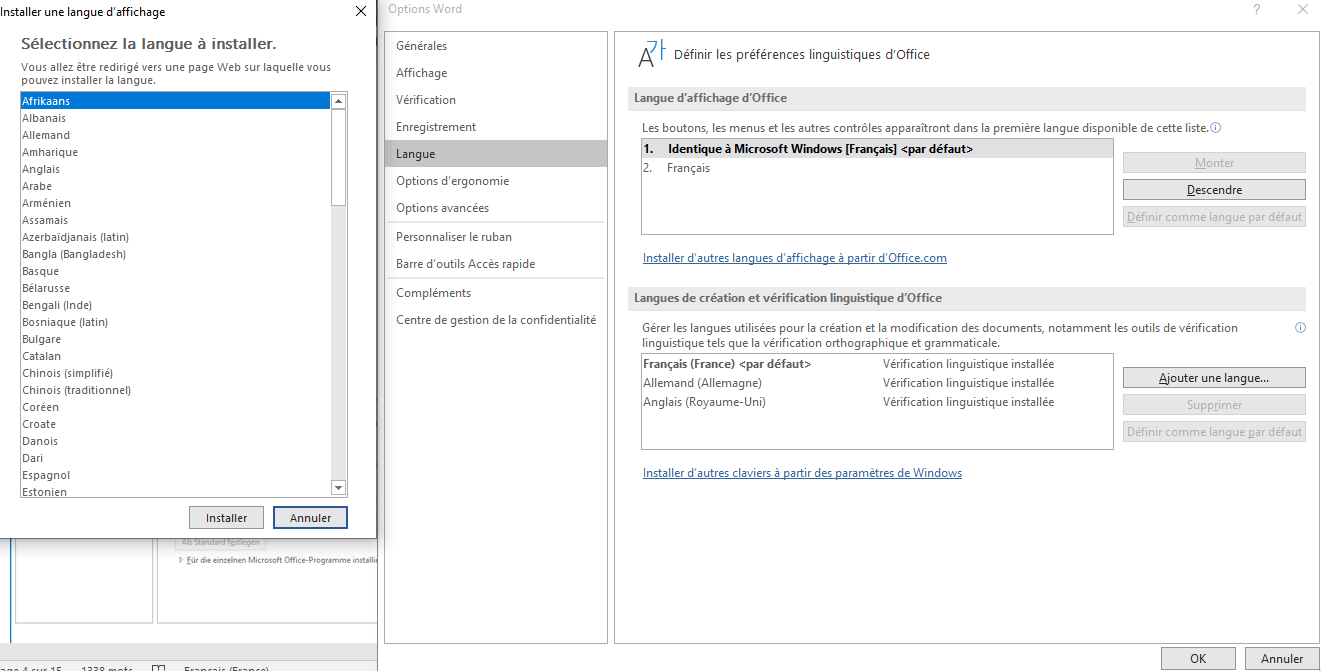Click the language list scrollbar thumb
Screen dimensions: 1322x671
point(338,157)
